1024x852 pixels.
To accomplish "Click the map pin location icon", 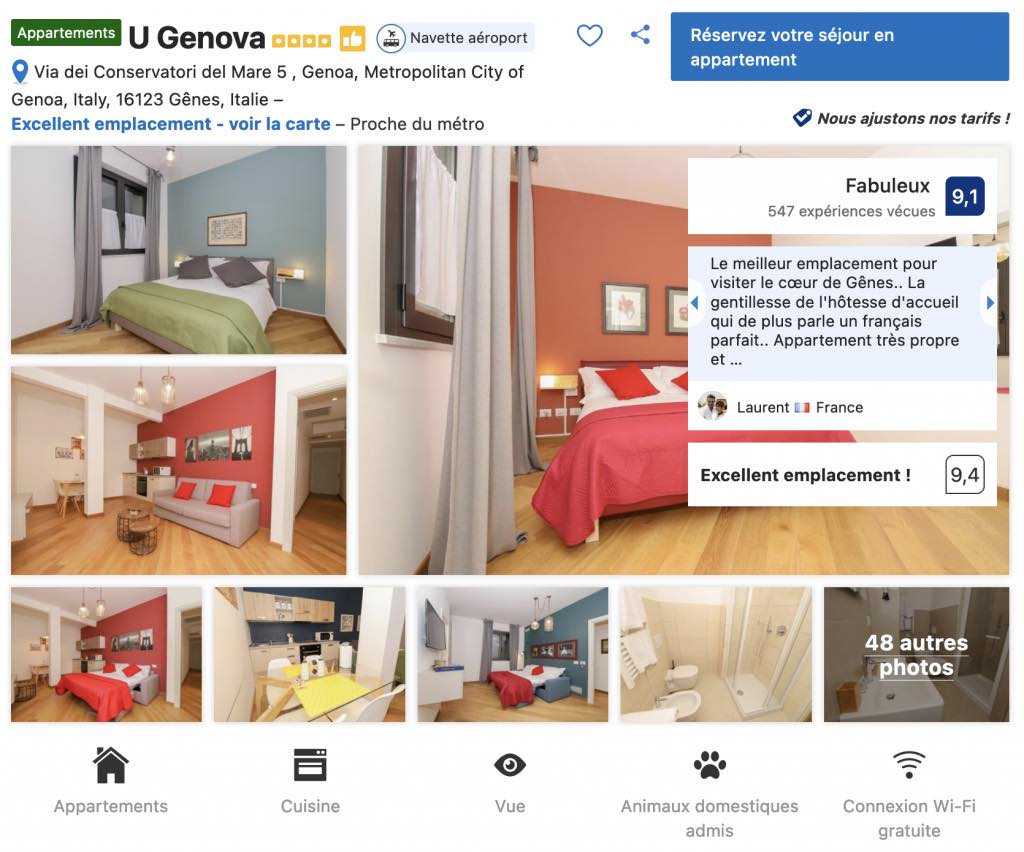I will 20,72.
